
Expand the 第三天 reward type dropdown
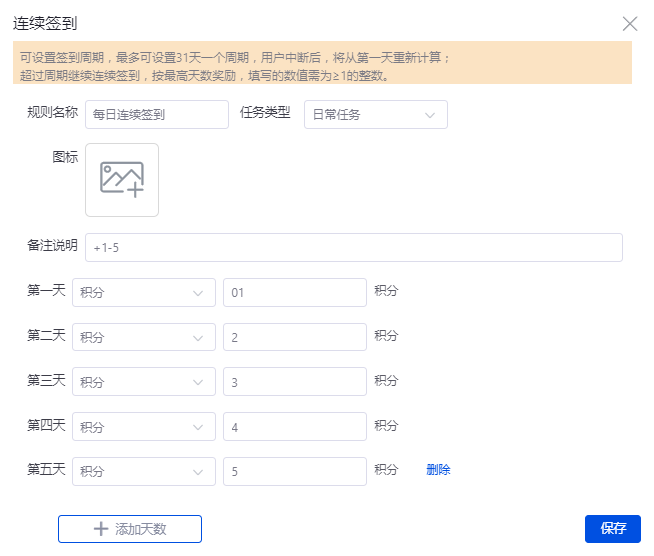click(144, 382)
